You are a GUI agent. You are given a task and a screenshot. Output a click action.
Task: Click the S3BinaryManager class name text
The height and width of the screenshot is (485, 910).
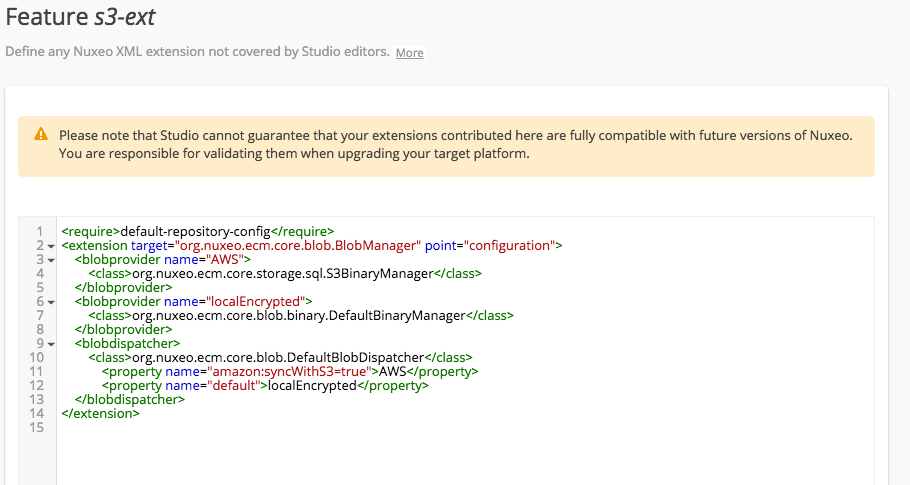(x=283, y=273)
